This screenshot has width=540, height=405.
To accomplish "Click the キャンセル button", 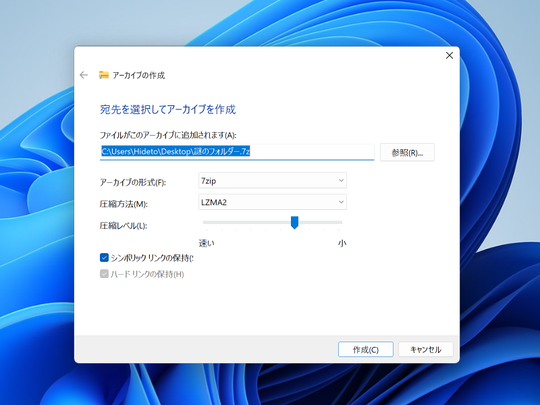I will [x=426, y=350].
